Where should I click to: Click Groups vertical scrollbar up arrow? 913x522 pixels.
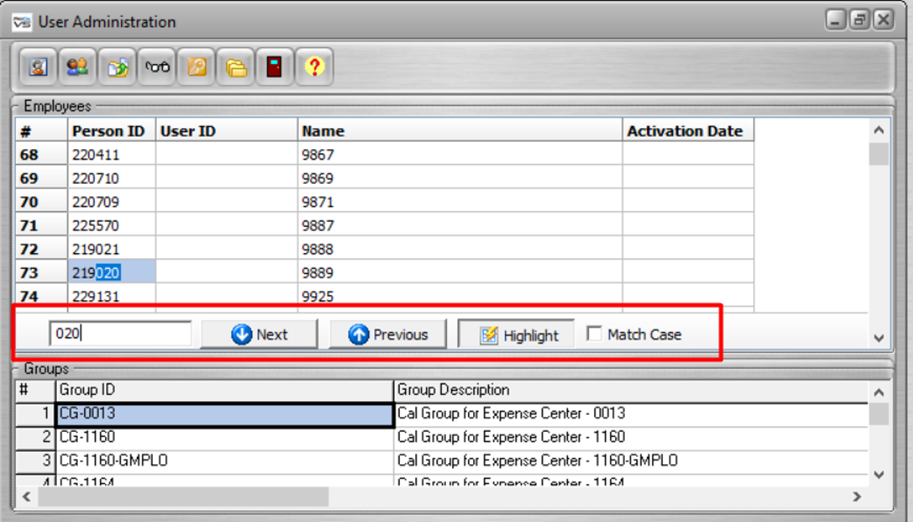coord(879,392)
